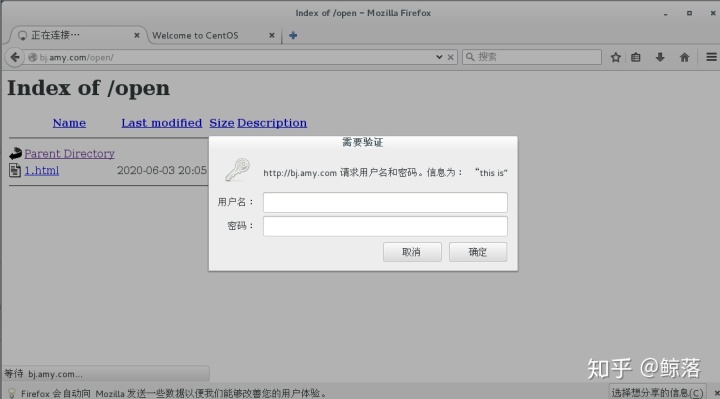
Task: Open the Firefox hamburger menu
Action: point(711,57)
